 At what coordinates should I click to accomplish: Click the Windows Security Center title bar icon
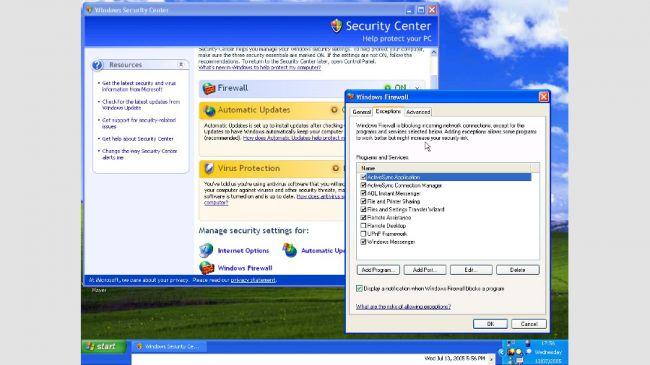click(88, 10)
